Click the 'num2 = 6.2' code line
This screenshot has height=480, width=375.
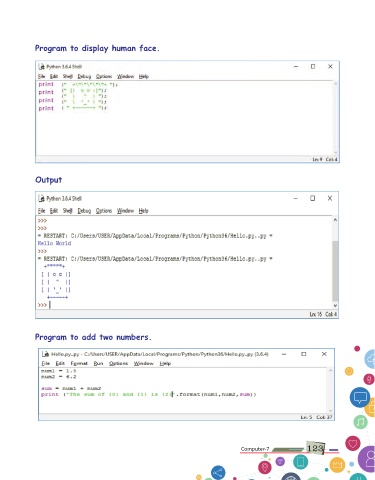point(59,377)
